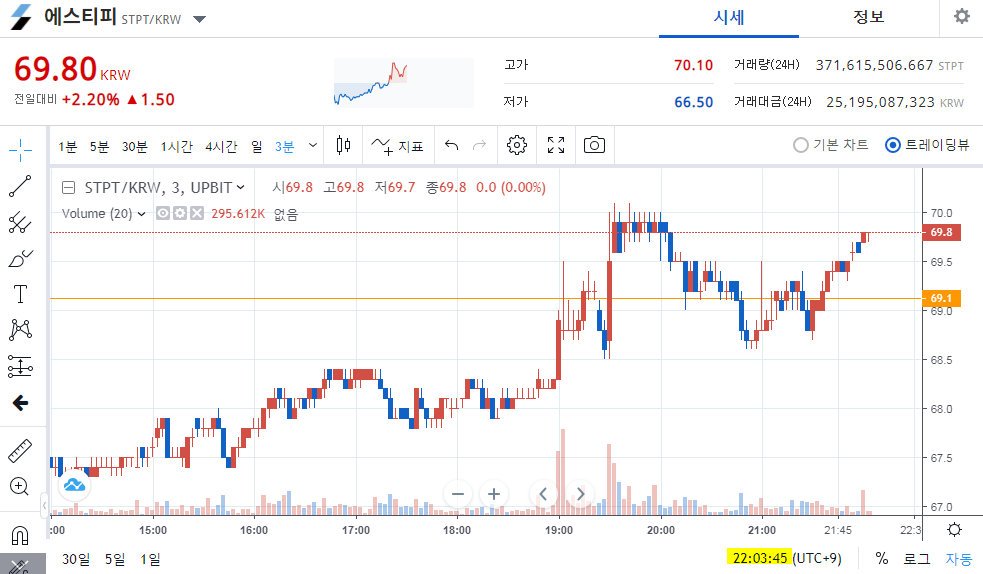Viewport: 983px width, 574px height.
Task: Switch to the 정보 tab
Action: tap(868, 18)
